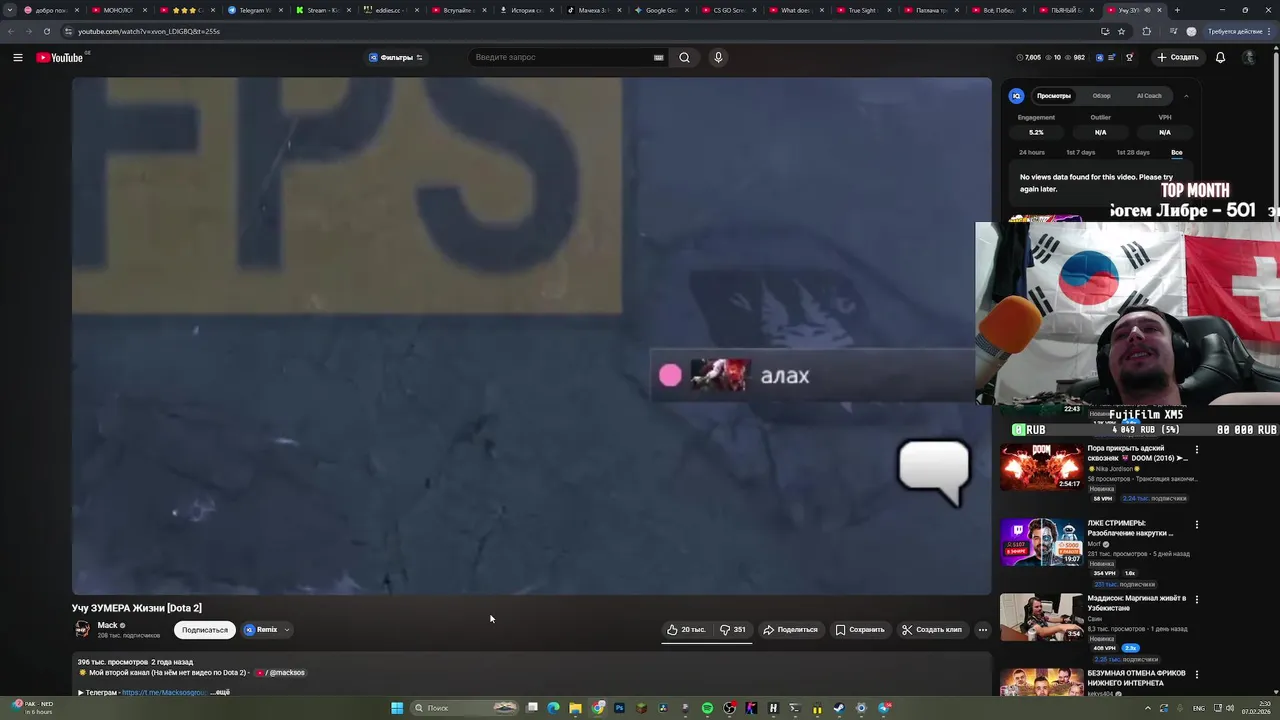Bookmark this page with star icon
Image resolution: width=1280 pixels, height=720 pixels.
point(1121,31)
